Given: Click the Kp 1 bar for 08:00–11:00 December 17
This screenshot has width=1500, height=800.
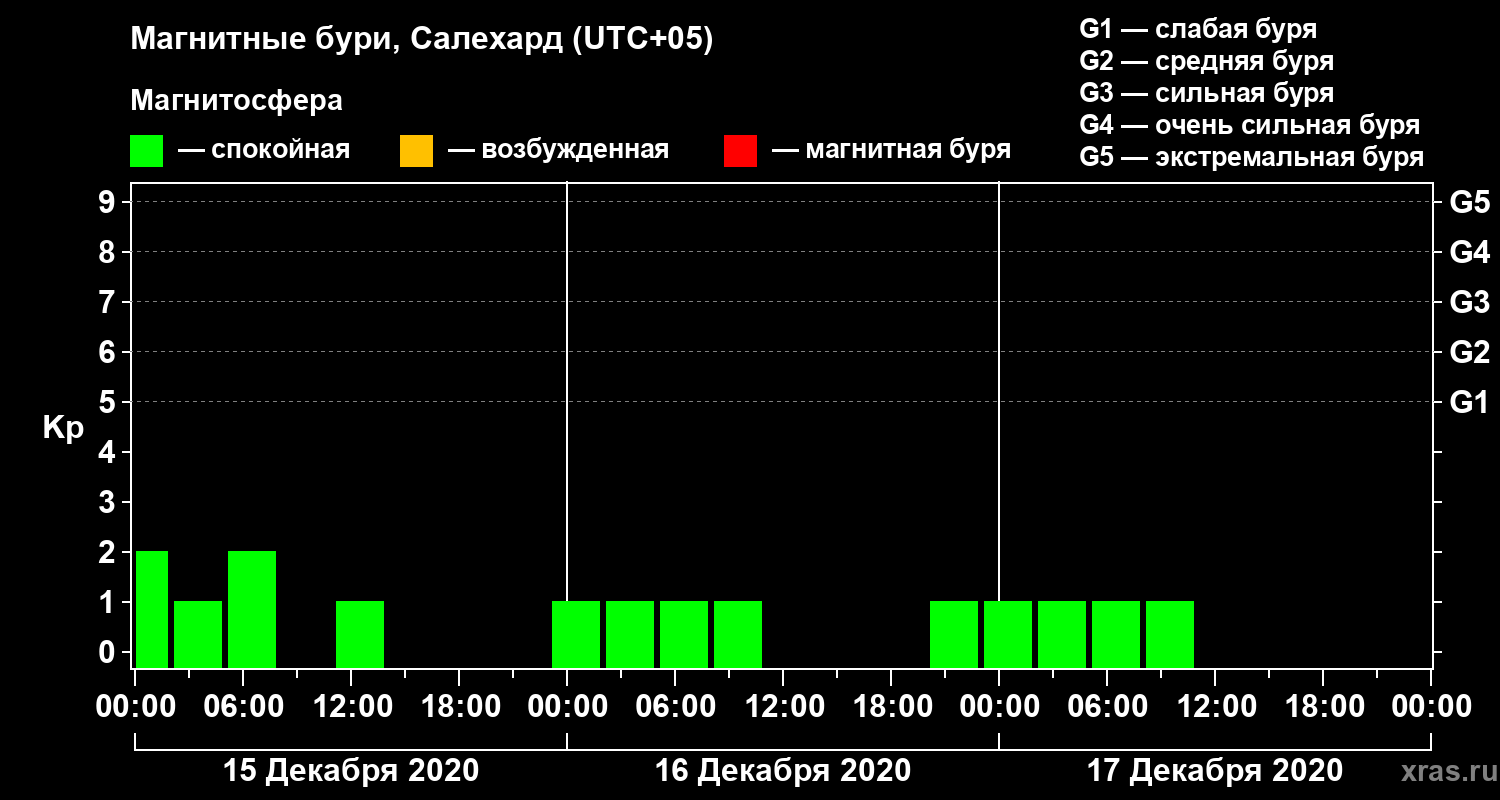Looking at the screenshot, I should [x=1170, y=634].
